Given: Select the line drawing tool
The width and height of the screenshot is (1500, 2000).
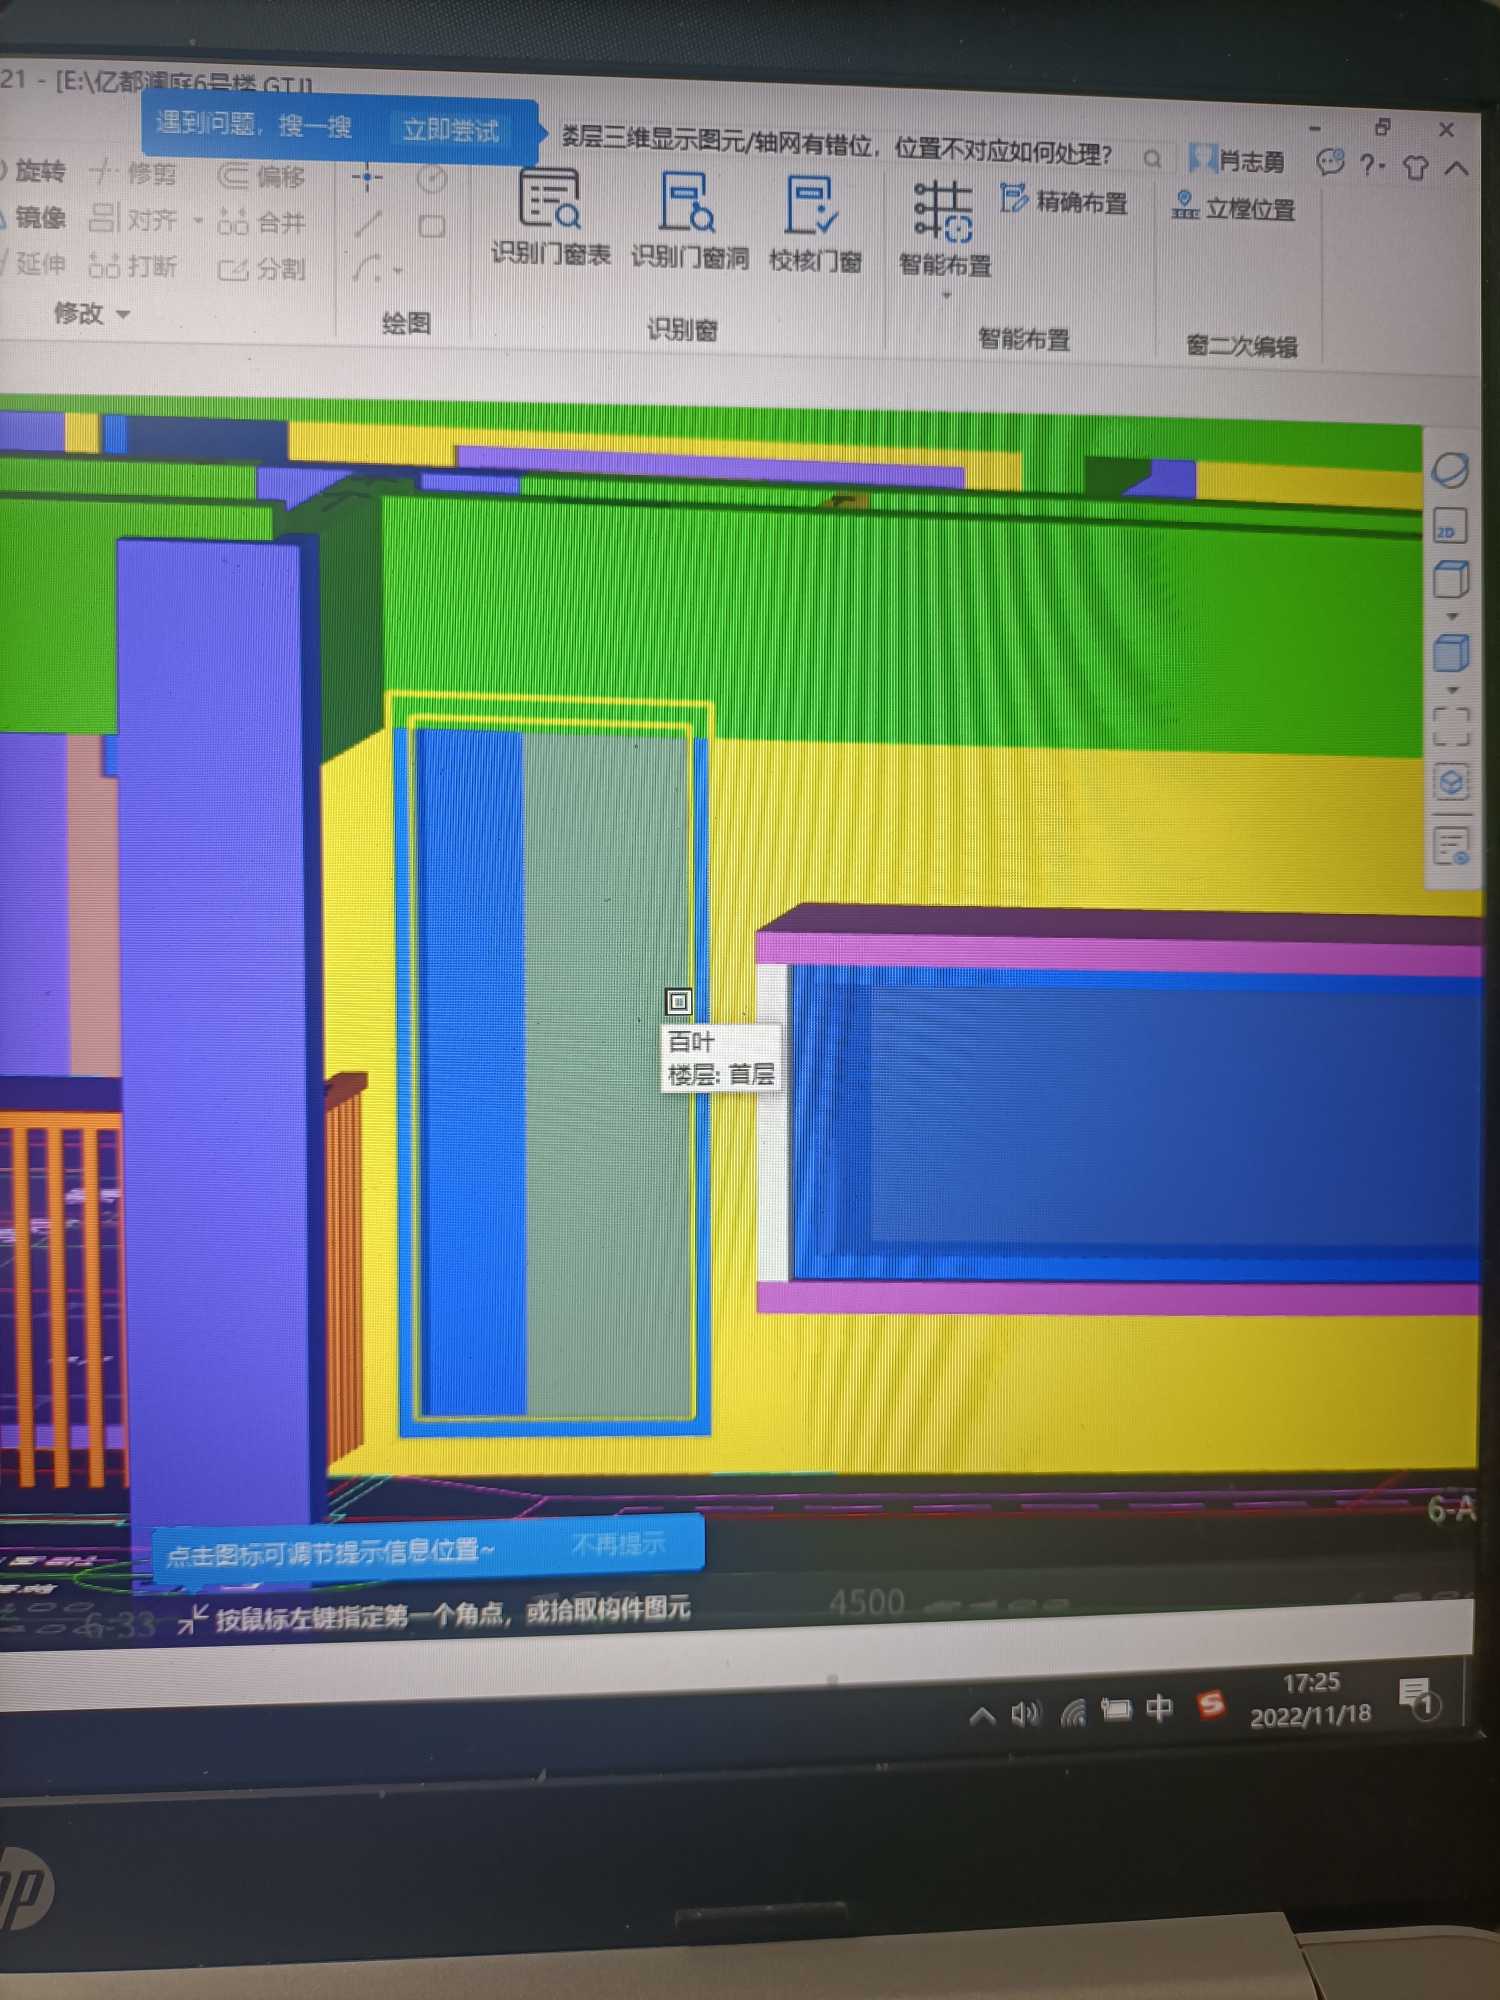Looking at the screenshot, I should 367,224.
